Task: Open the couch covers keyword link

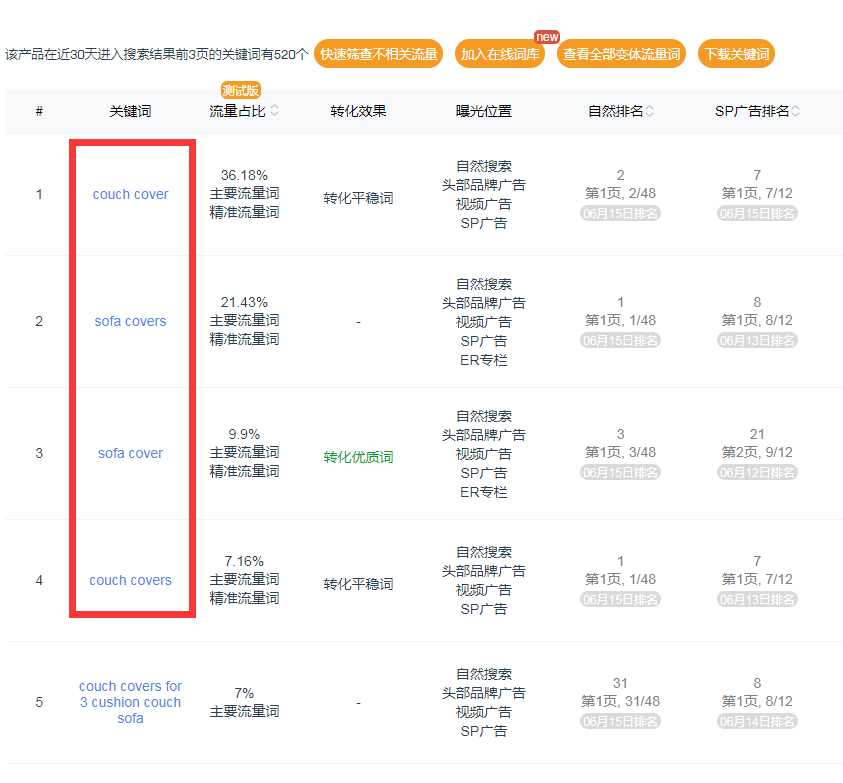Action: pos(131,580)
